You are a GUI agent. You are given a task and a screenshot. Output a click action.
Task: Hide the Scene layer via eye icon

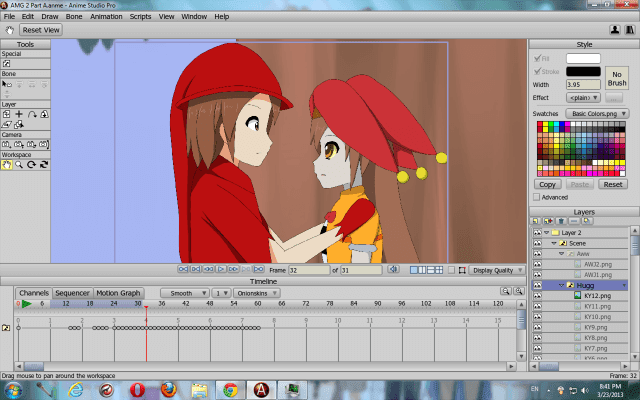(x=538, y=243)
